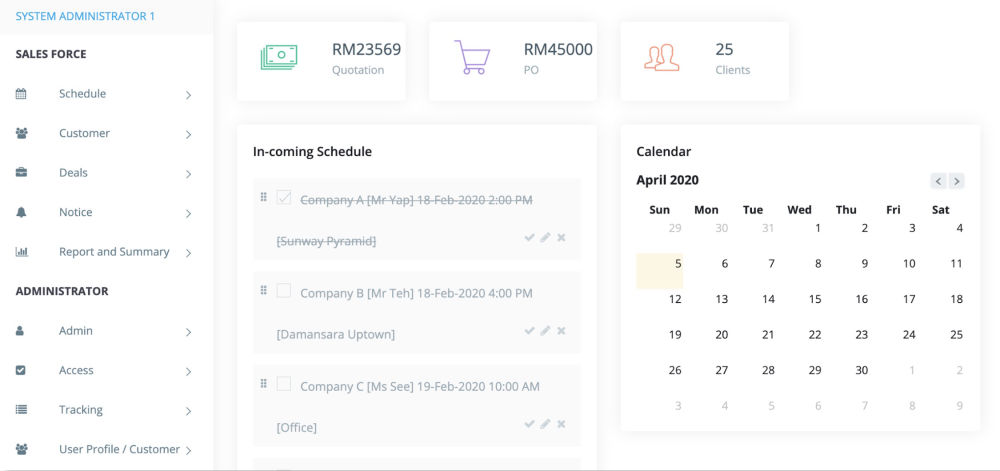Uncheck the Company A schedule checkbox

[284, 198]
